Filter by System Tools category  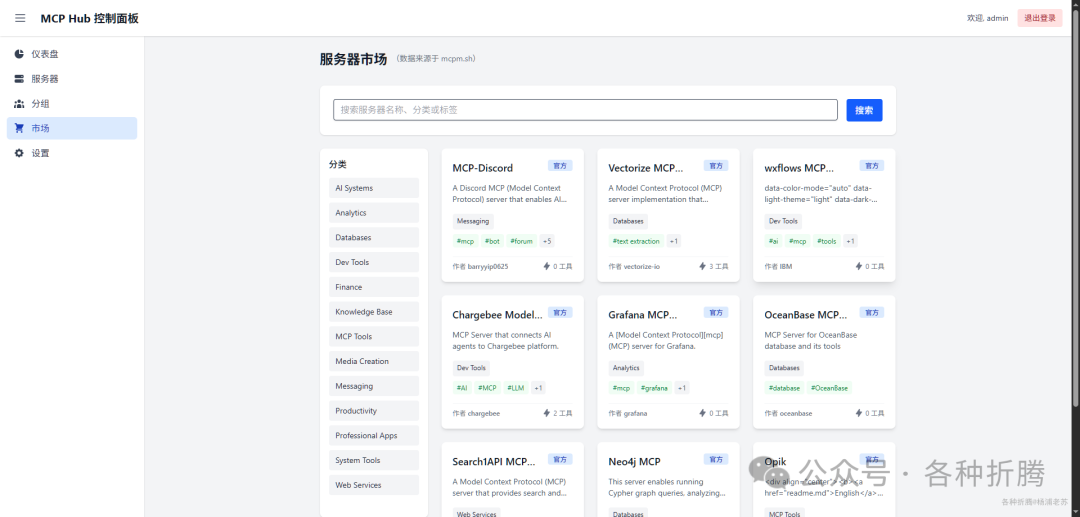(374, 461)
